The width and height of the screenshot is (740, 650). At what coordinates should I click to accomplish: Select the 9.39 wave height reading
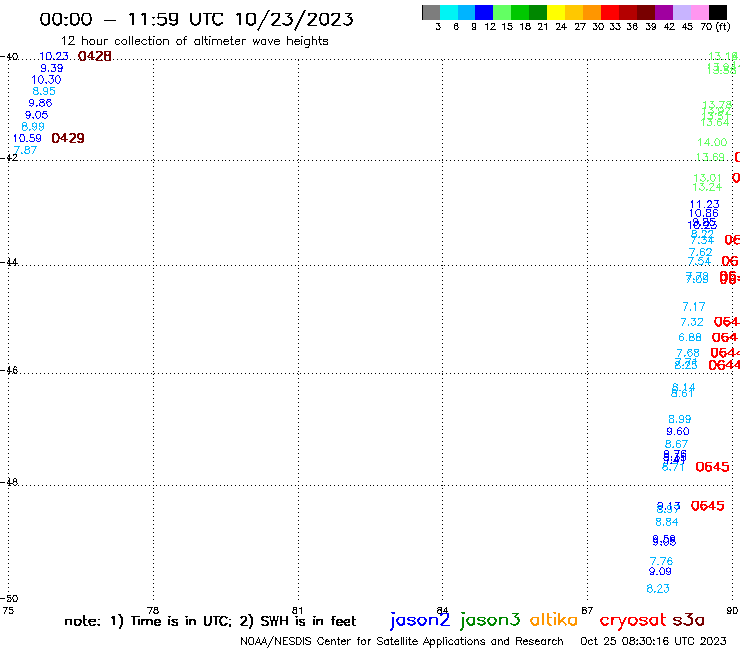coord(51,68)
